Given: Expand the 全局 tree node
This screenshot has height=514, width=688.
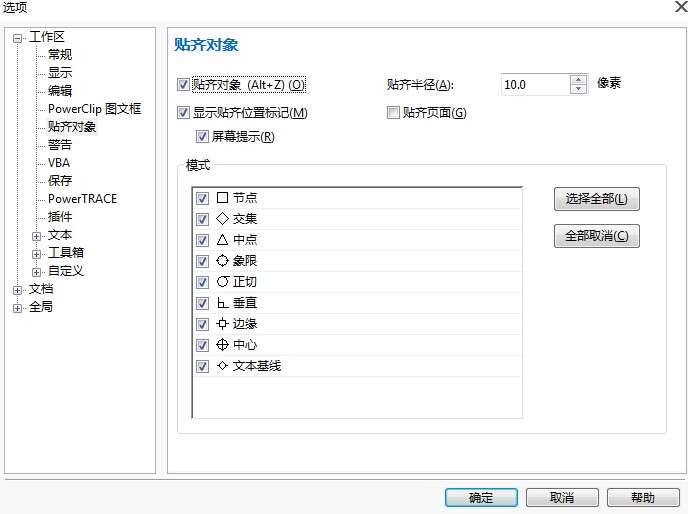Looking at the screenshot, I should [18, 308].
